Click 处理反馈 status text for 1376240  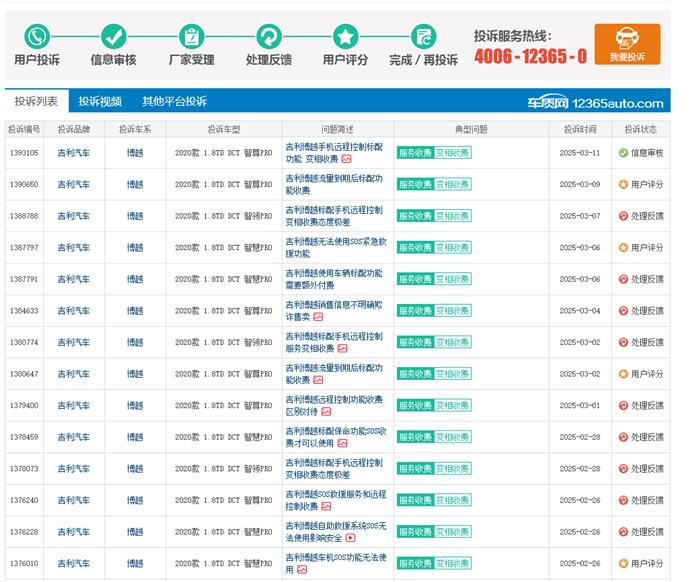pyautogui.click(x=647, y=500)
